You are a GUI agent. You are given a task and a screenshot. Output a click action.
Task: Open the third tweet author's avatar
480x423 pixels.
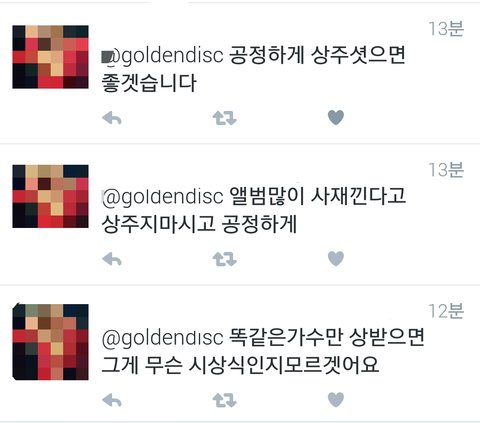point(50,342)
